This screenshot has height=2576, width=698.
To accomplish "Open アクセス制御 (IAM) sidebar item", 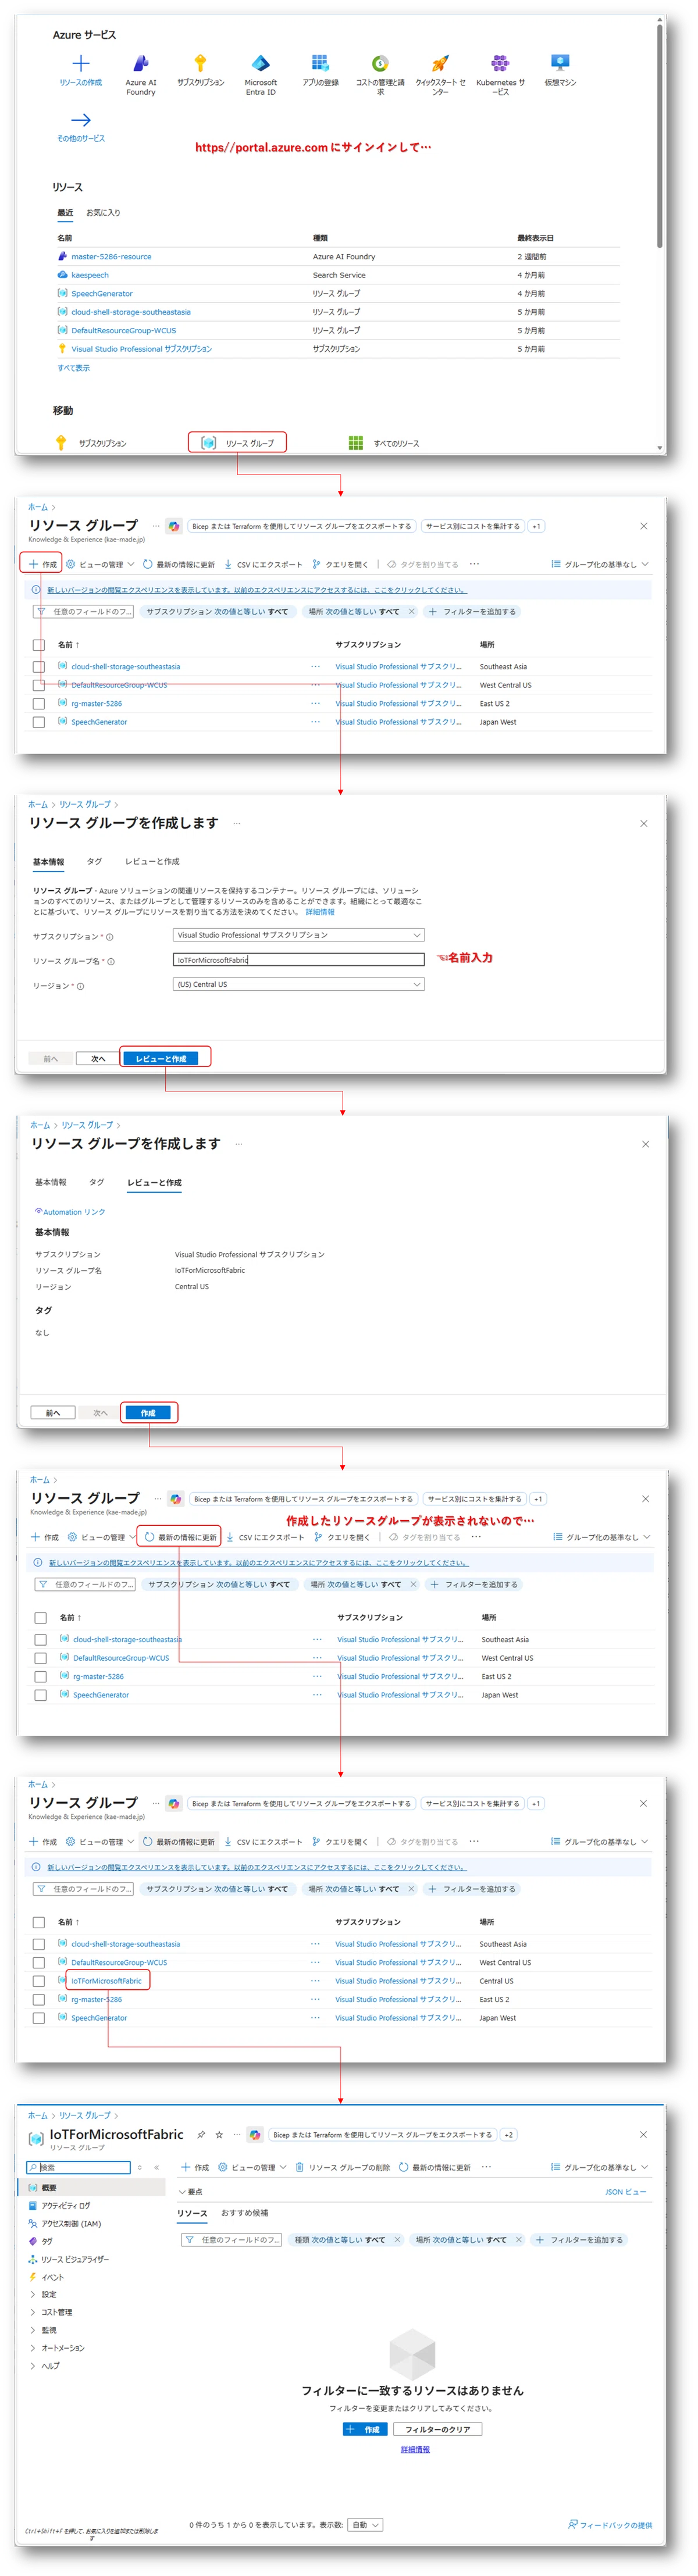I will pos(70,2223).
